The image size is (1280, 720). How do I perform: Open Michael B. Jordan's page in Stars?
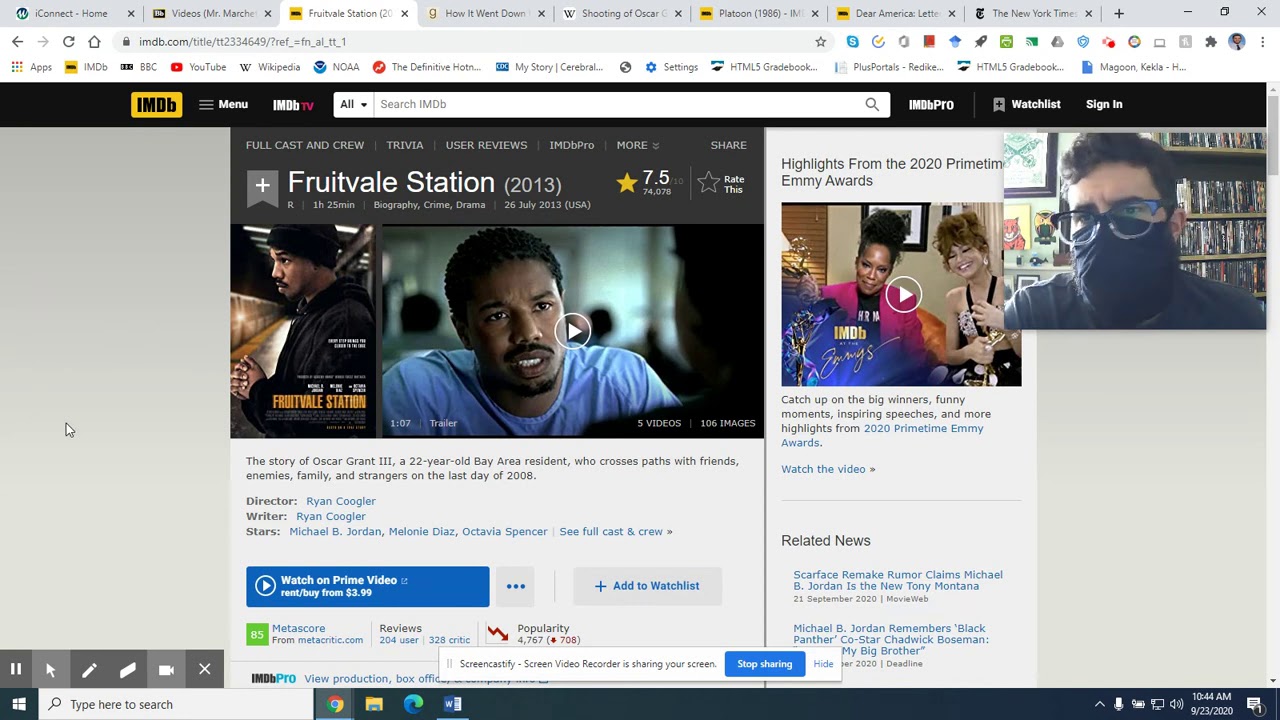pyautogui.click(x=335, y=531)
